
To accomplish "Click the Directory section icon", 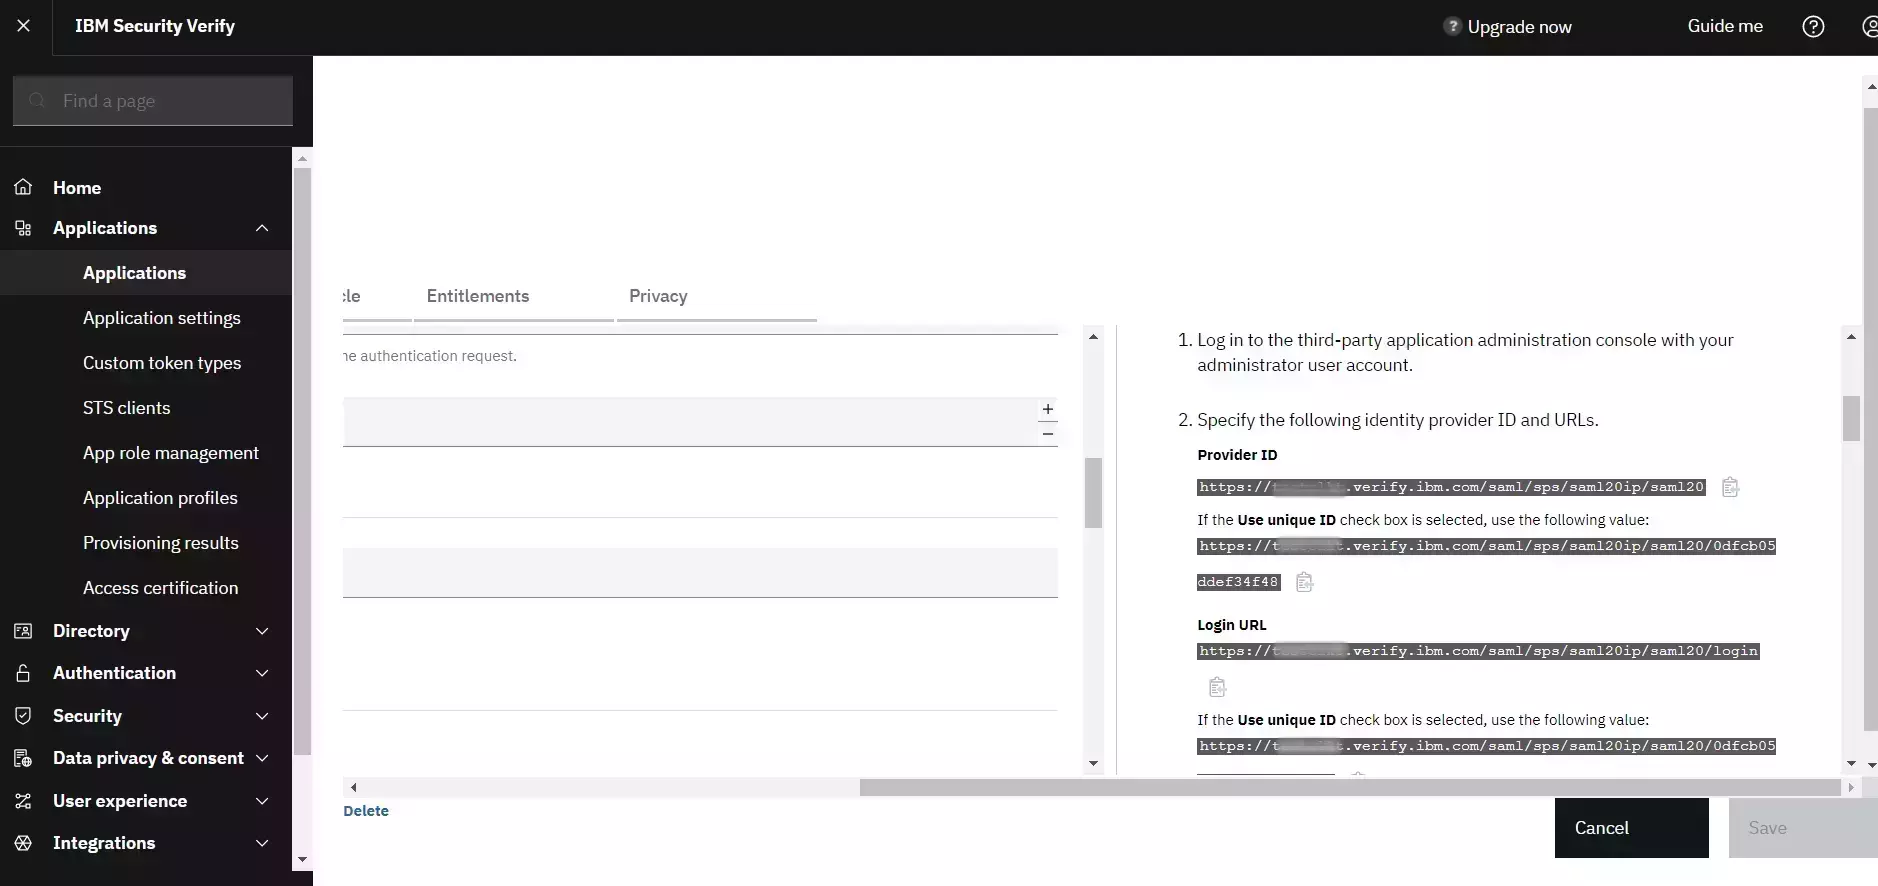I will (x=23, y=631).
